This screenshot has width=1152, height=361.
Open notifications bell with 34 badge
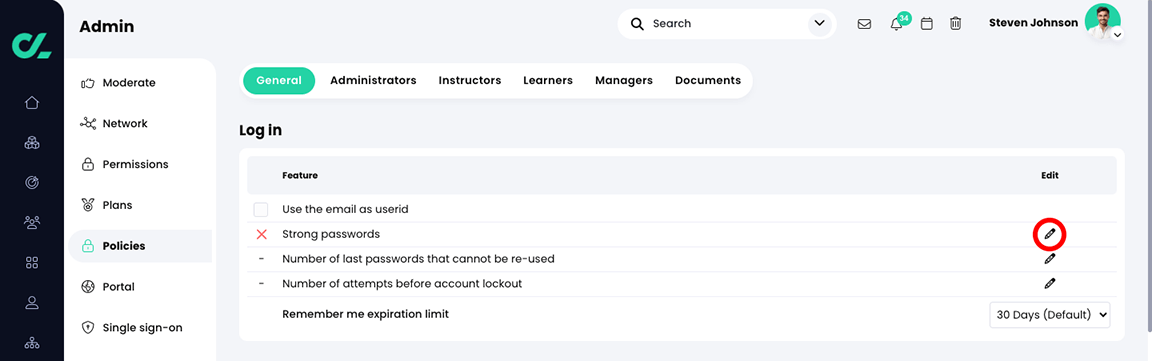click(x=897, y=23)
